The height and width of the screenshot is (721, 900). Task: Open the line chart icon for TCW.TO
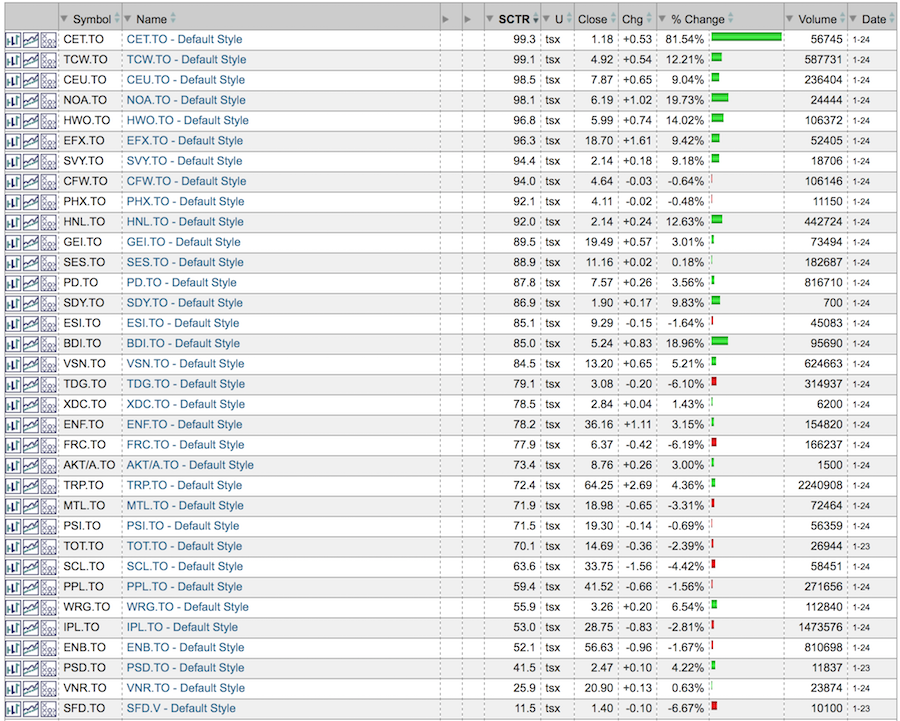point(30,60)
